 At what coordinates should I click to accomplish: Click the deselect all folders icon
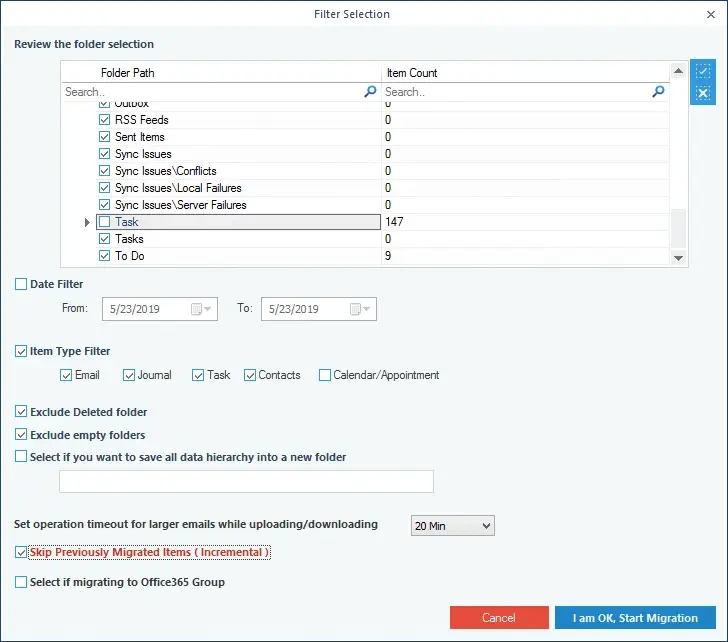coord(702,93)
